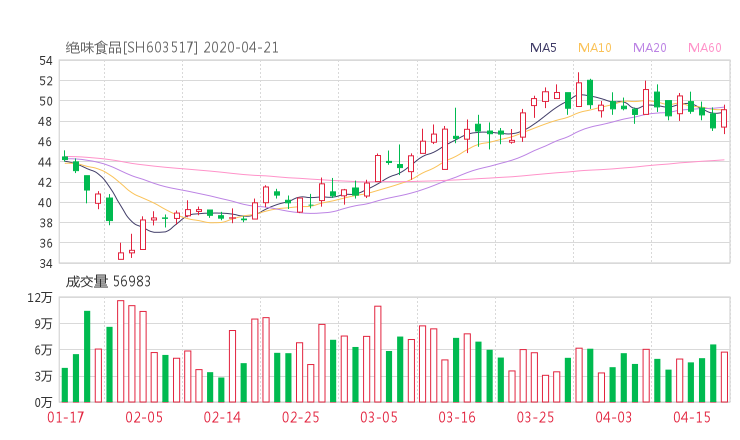The width and height of the screenshot is (740, 440).
Task: Click the 04-15 date axis label
Action: pyautogui.click(x=692, y=417)
